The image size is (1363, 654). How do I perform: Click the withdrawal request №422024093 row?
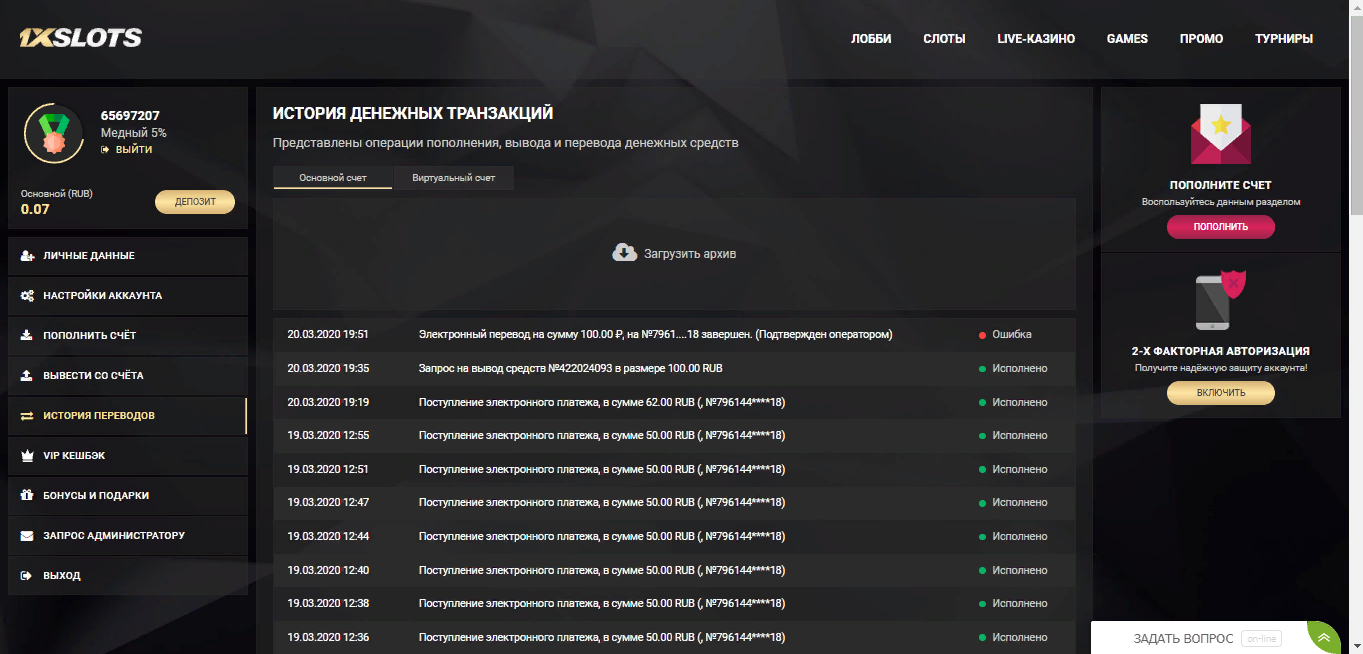click(x=674, y=368)
